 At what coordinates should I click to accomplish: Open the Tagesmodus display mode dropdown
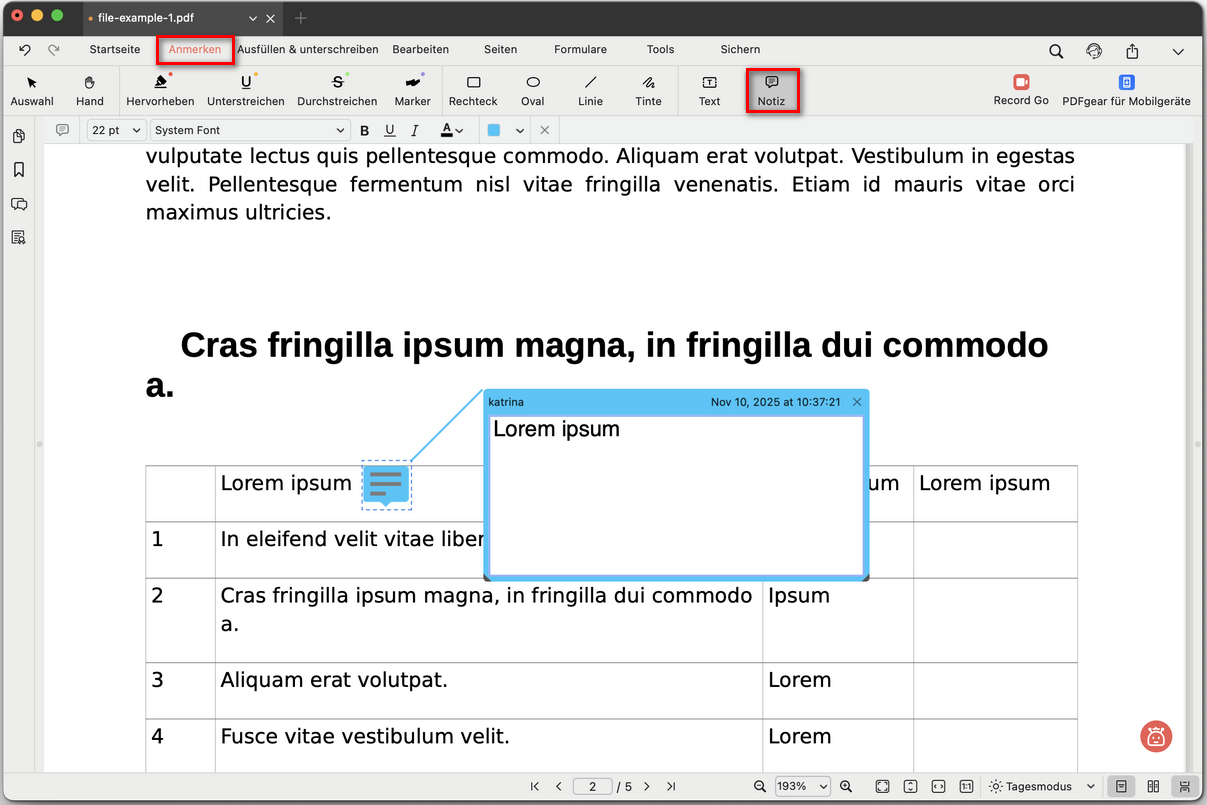point(1041,787)
